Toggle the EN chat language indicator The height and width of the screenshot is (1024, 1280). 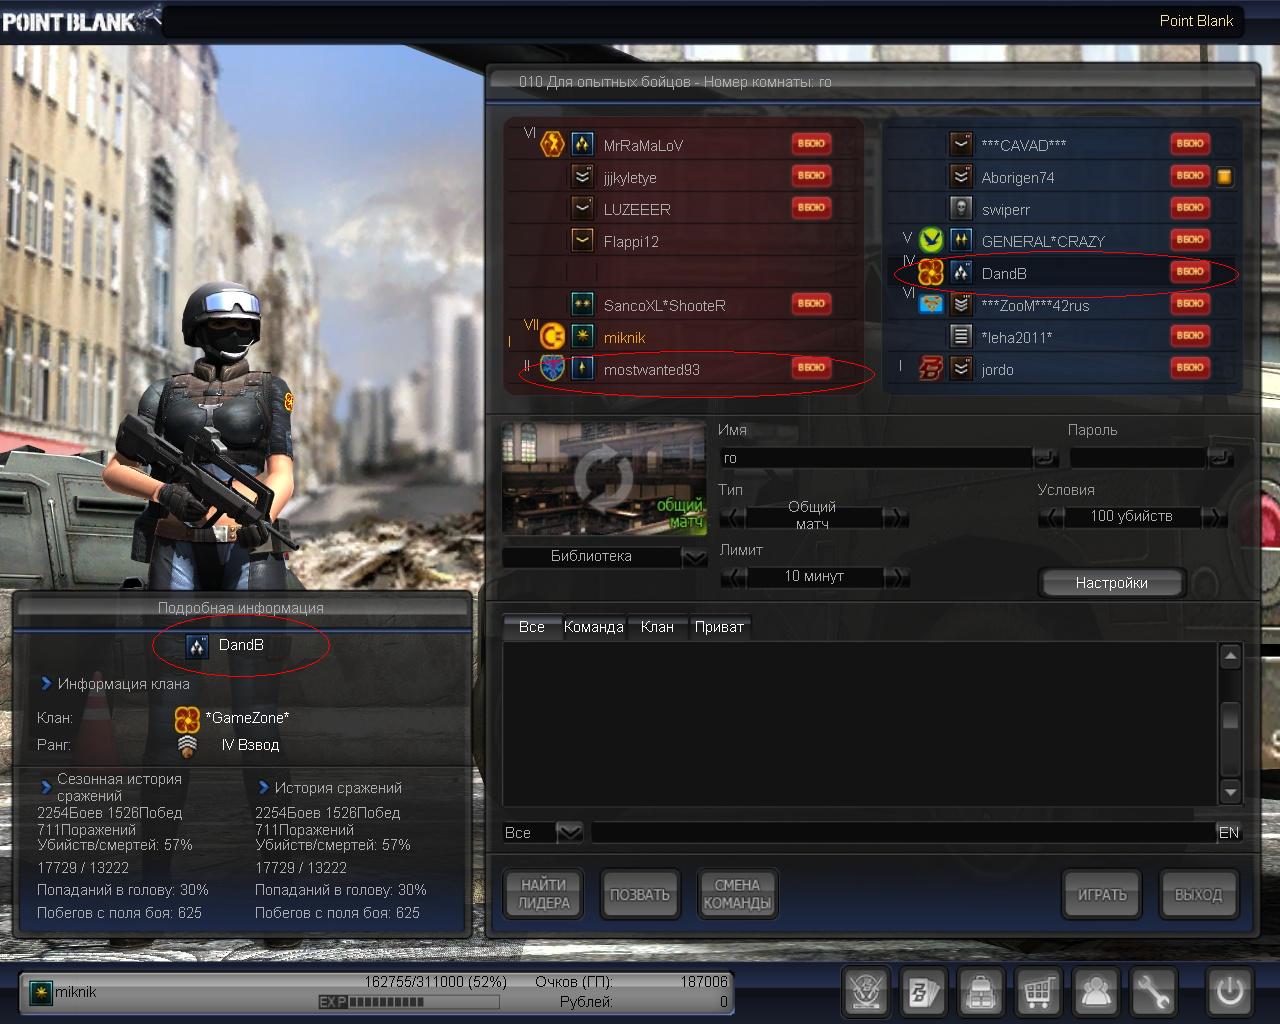1228,832
